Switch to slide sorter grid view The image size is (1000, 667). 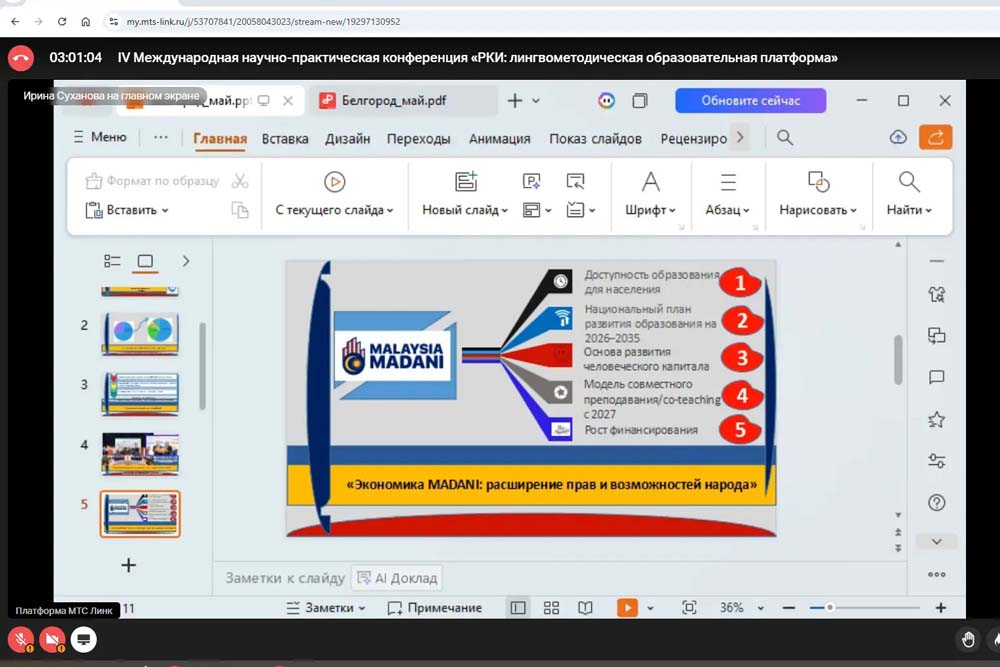coord(551,608)
